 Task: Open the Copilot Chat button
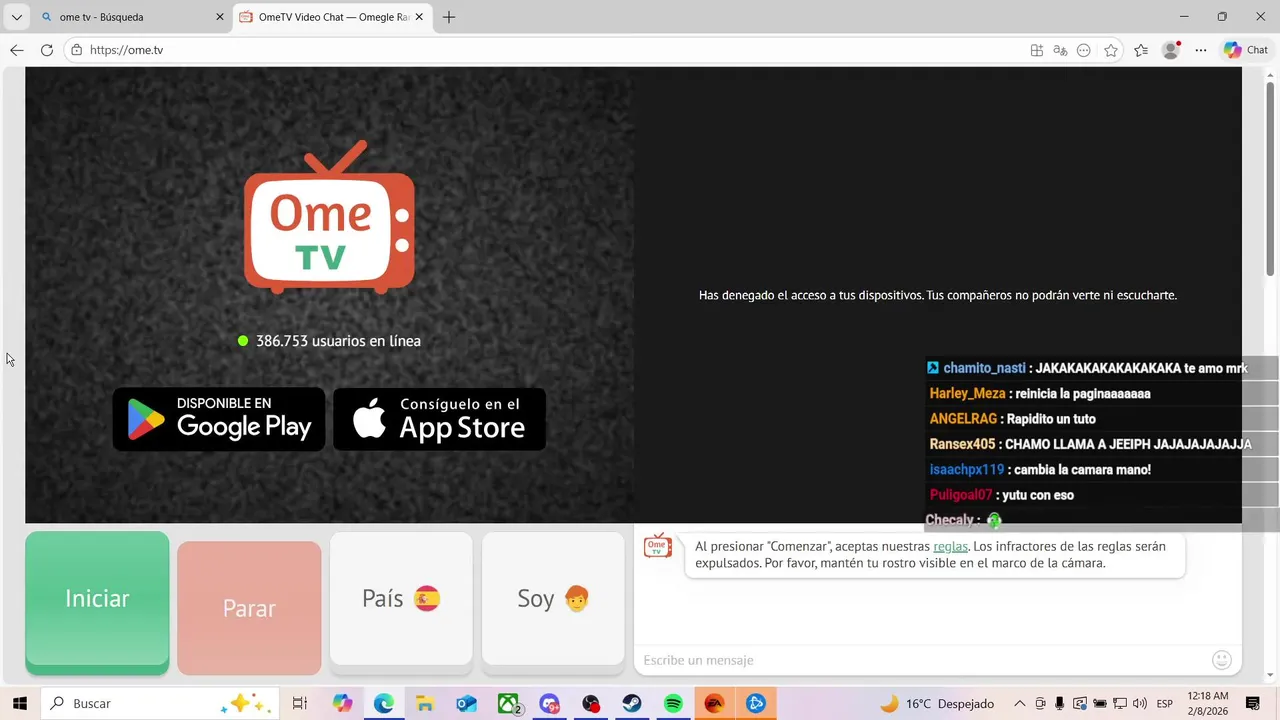tap(1246, 50)
